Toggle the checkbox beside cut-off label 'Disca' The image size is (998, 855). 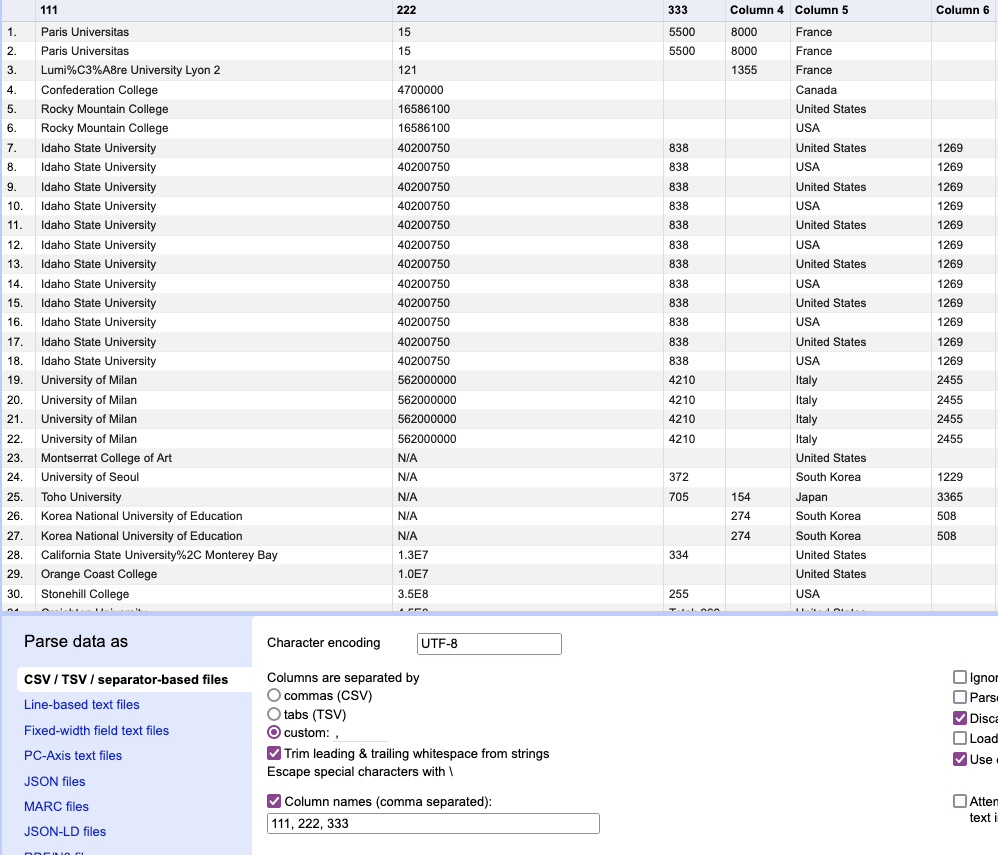pos(960,718)
